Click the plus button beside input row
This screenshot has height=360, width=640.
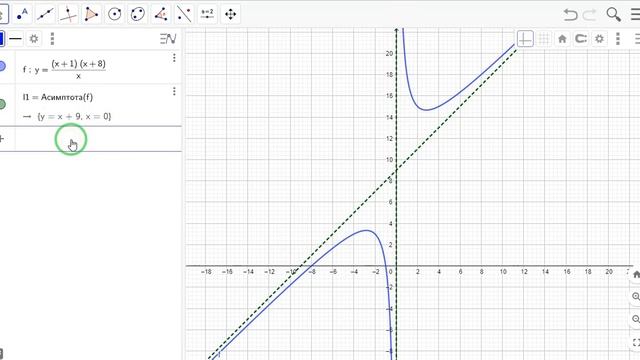pos(2,139)
